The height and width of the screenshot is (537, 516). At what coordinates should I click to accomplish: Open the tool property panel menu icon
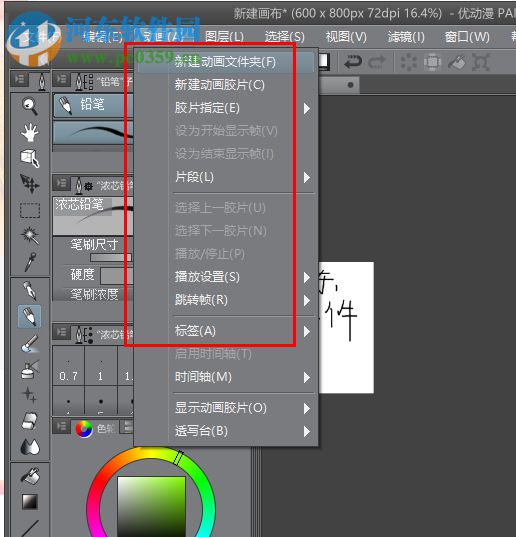click(x=61, y=184)
